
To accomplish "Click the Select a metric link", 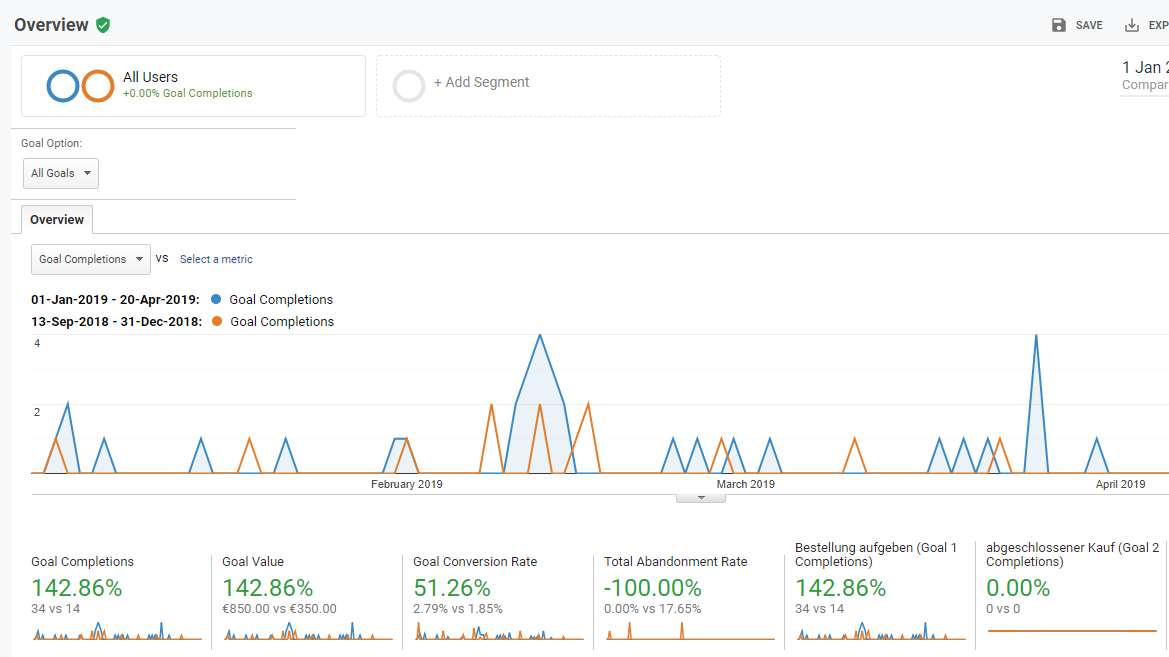I will pyautogui.click(x=216, y=259).
